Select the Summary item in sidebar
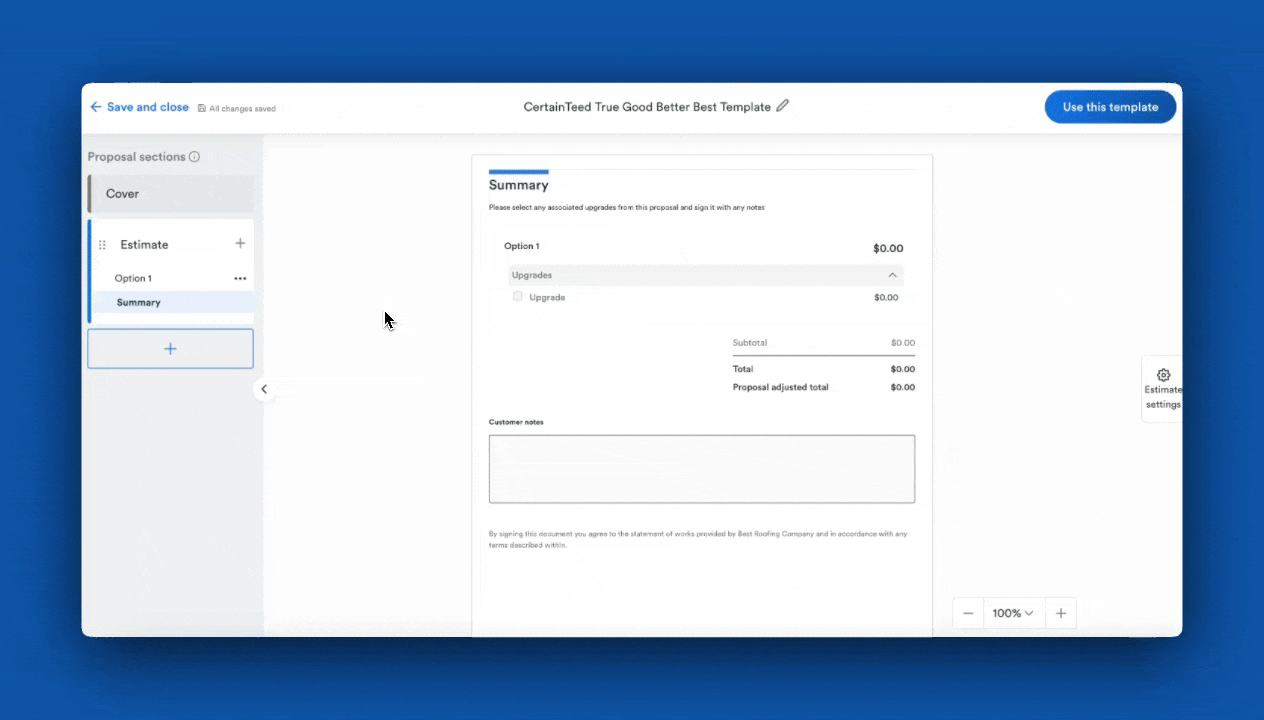Screen dimensions: 1264x720 click(172, 302)
